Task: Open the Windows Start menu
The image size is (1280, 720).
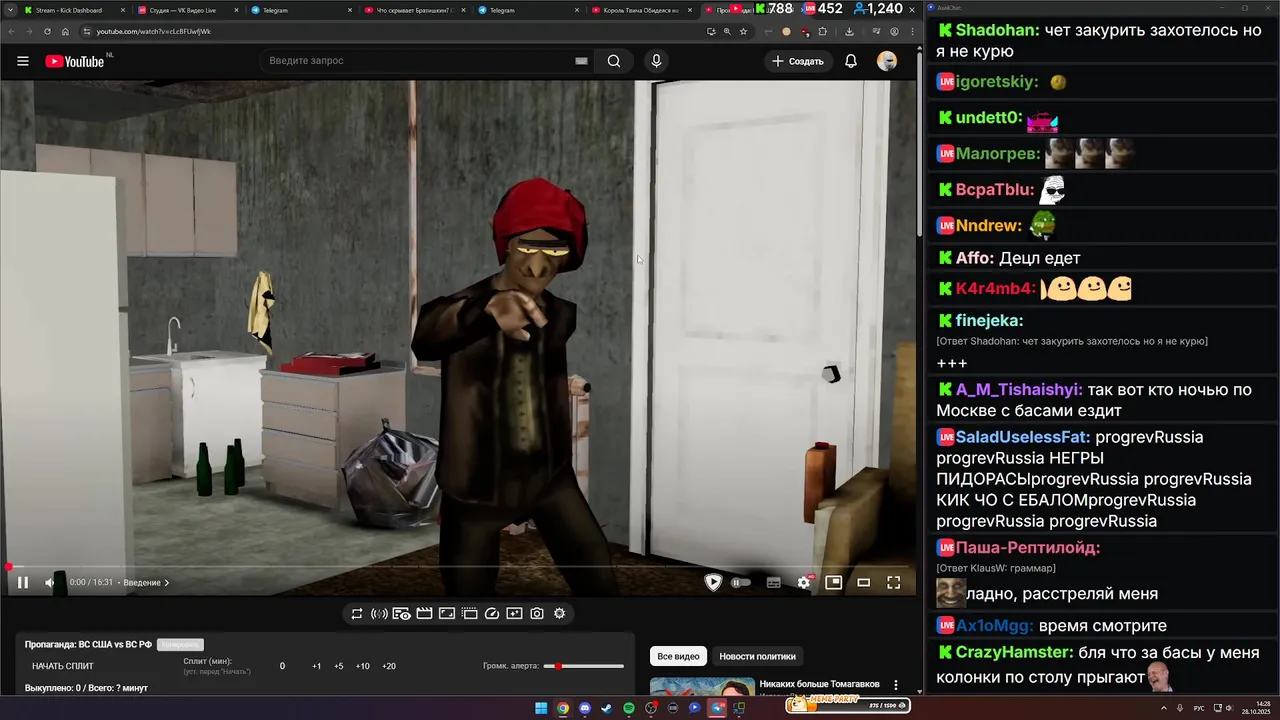Action: coord(541,708)
